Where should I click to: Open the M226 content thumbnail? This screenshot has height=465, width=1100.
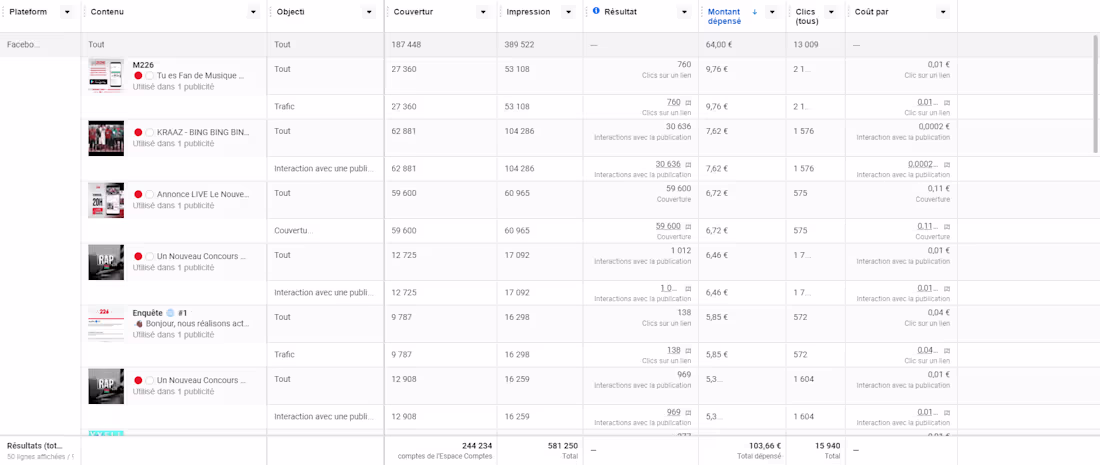pos(106,76)
